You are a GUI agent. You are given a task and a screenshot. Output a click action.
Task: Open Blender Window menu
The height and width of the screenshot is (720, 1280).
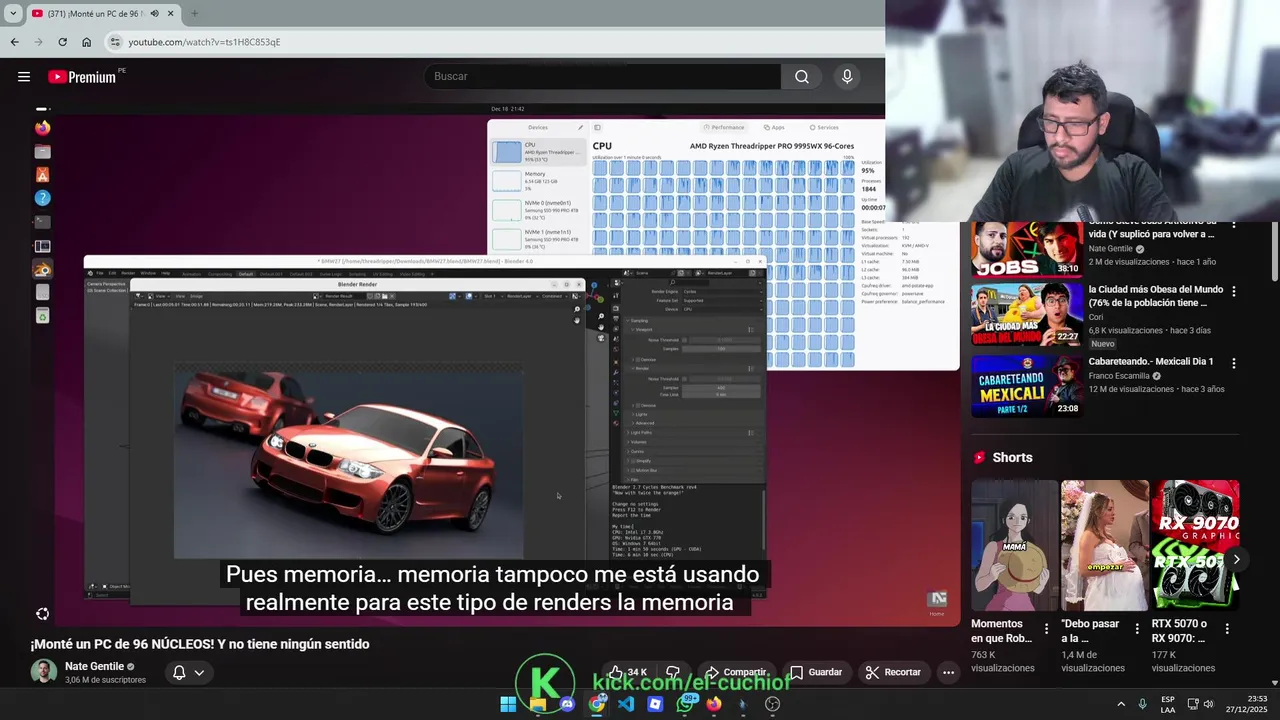click(148, 273)
